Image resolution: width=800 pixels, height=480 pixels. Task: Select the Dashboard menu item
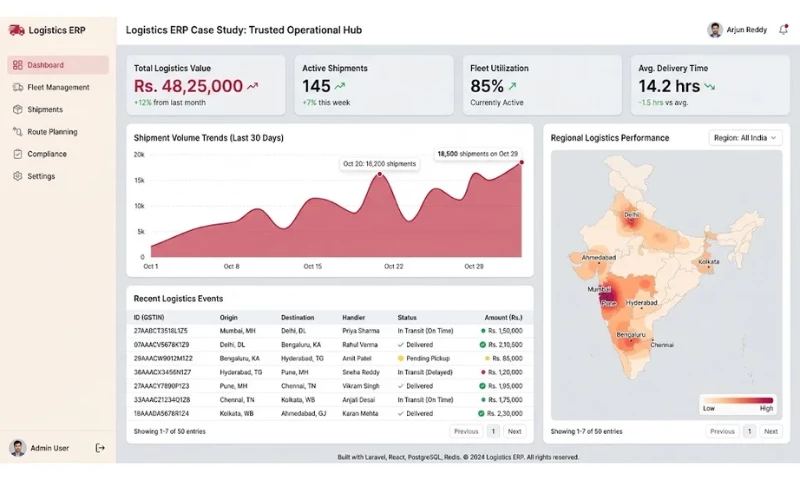(x=58, y=65)
